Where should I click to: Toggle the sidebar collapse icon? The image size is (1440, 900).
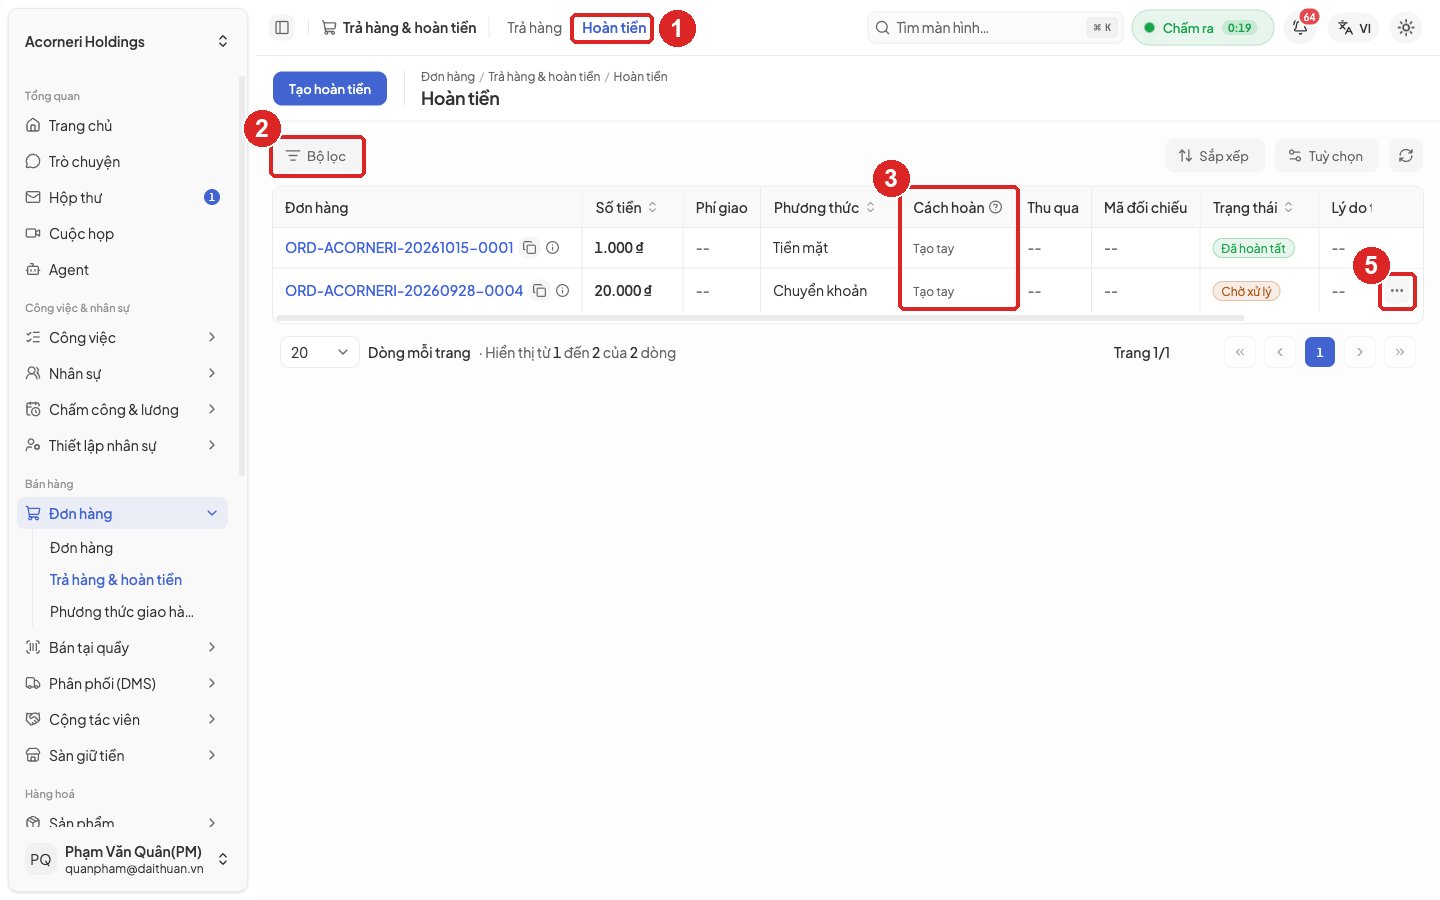pos(282,28)
